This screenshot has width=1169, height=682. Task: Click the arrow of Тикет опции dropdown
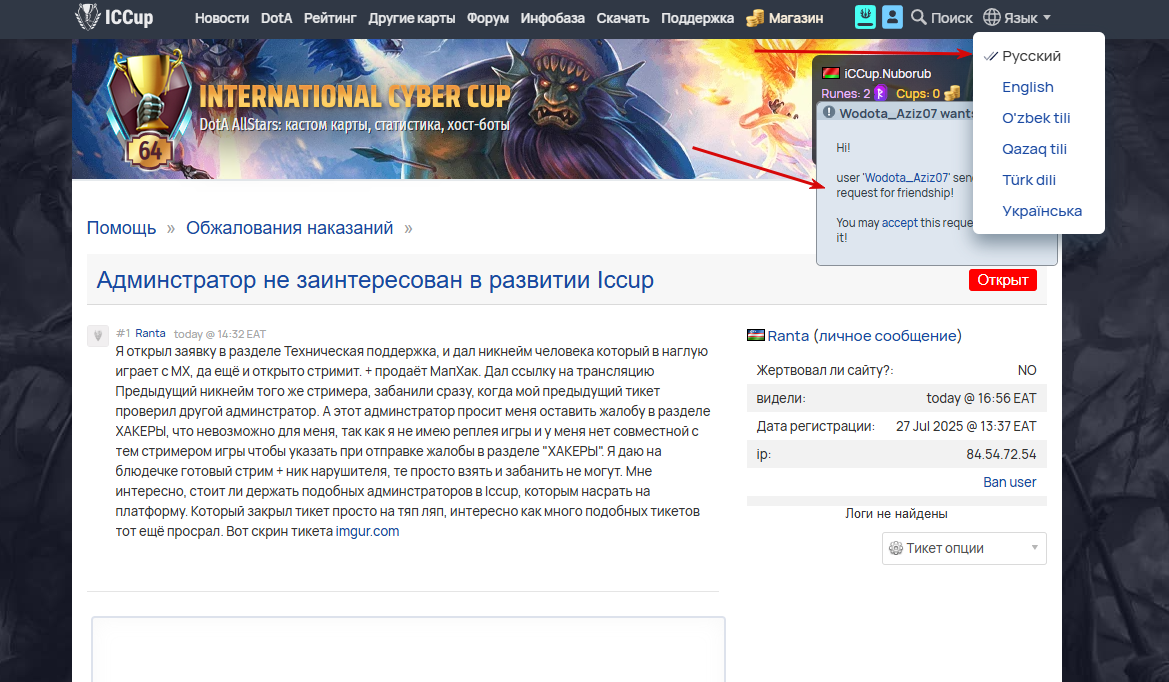coord(1035,548)
